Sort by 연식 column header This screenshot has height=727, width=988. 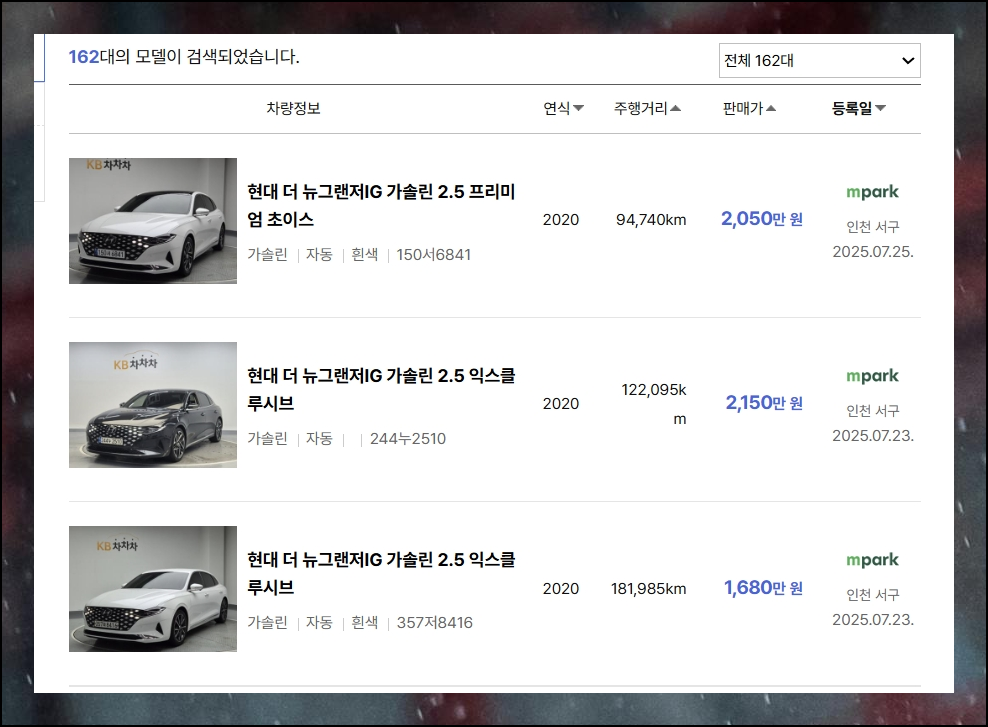point(563,108)
